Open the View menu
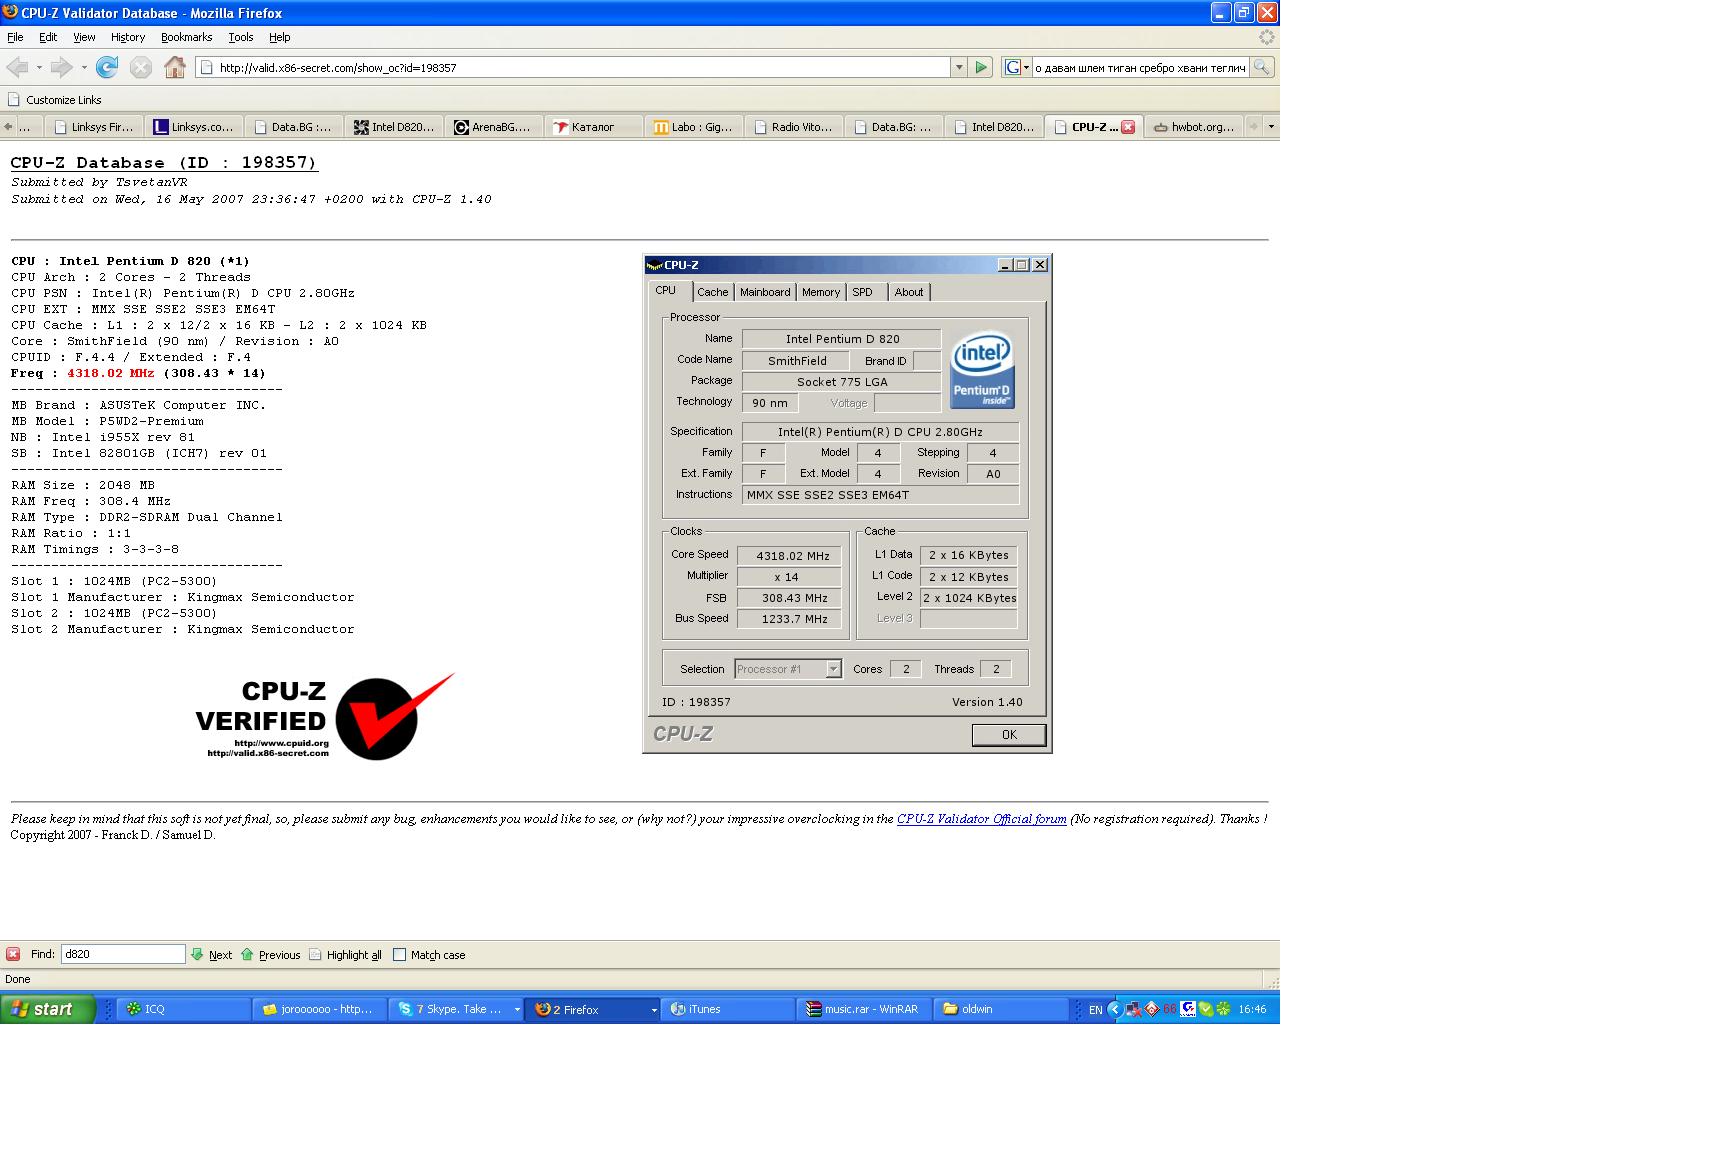 pyautogui.click(x=84, y=37)
